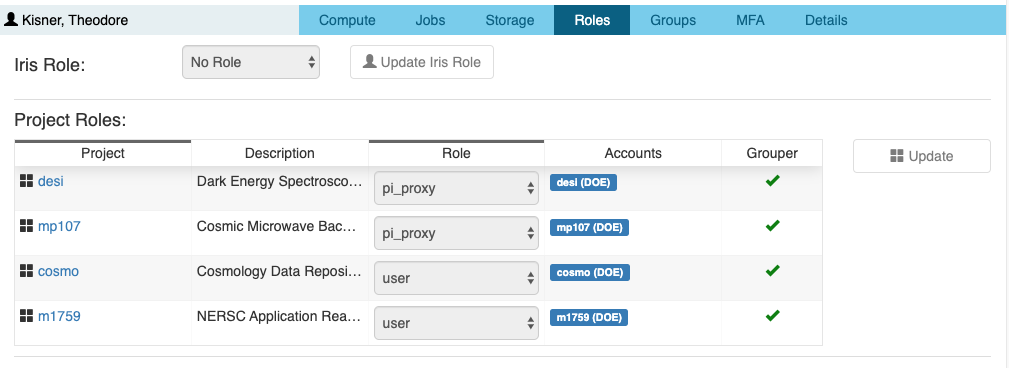Open the role dropdown for the cosmo project

(x=456, y=278)
